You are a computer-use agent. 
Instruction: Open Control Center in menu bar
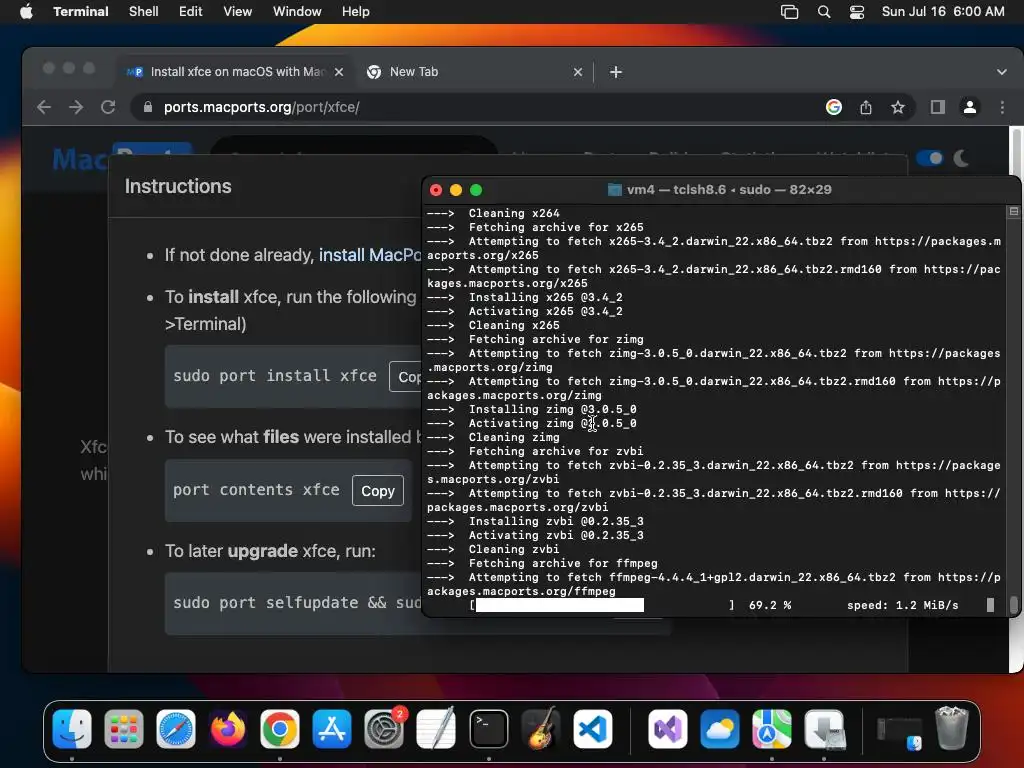pyautogui.click(x=857, y=12)
